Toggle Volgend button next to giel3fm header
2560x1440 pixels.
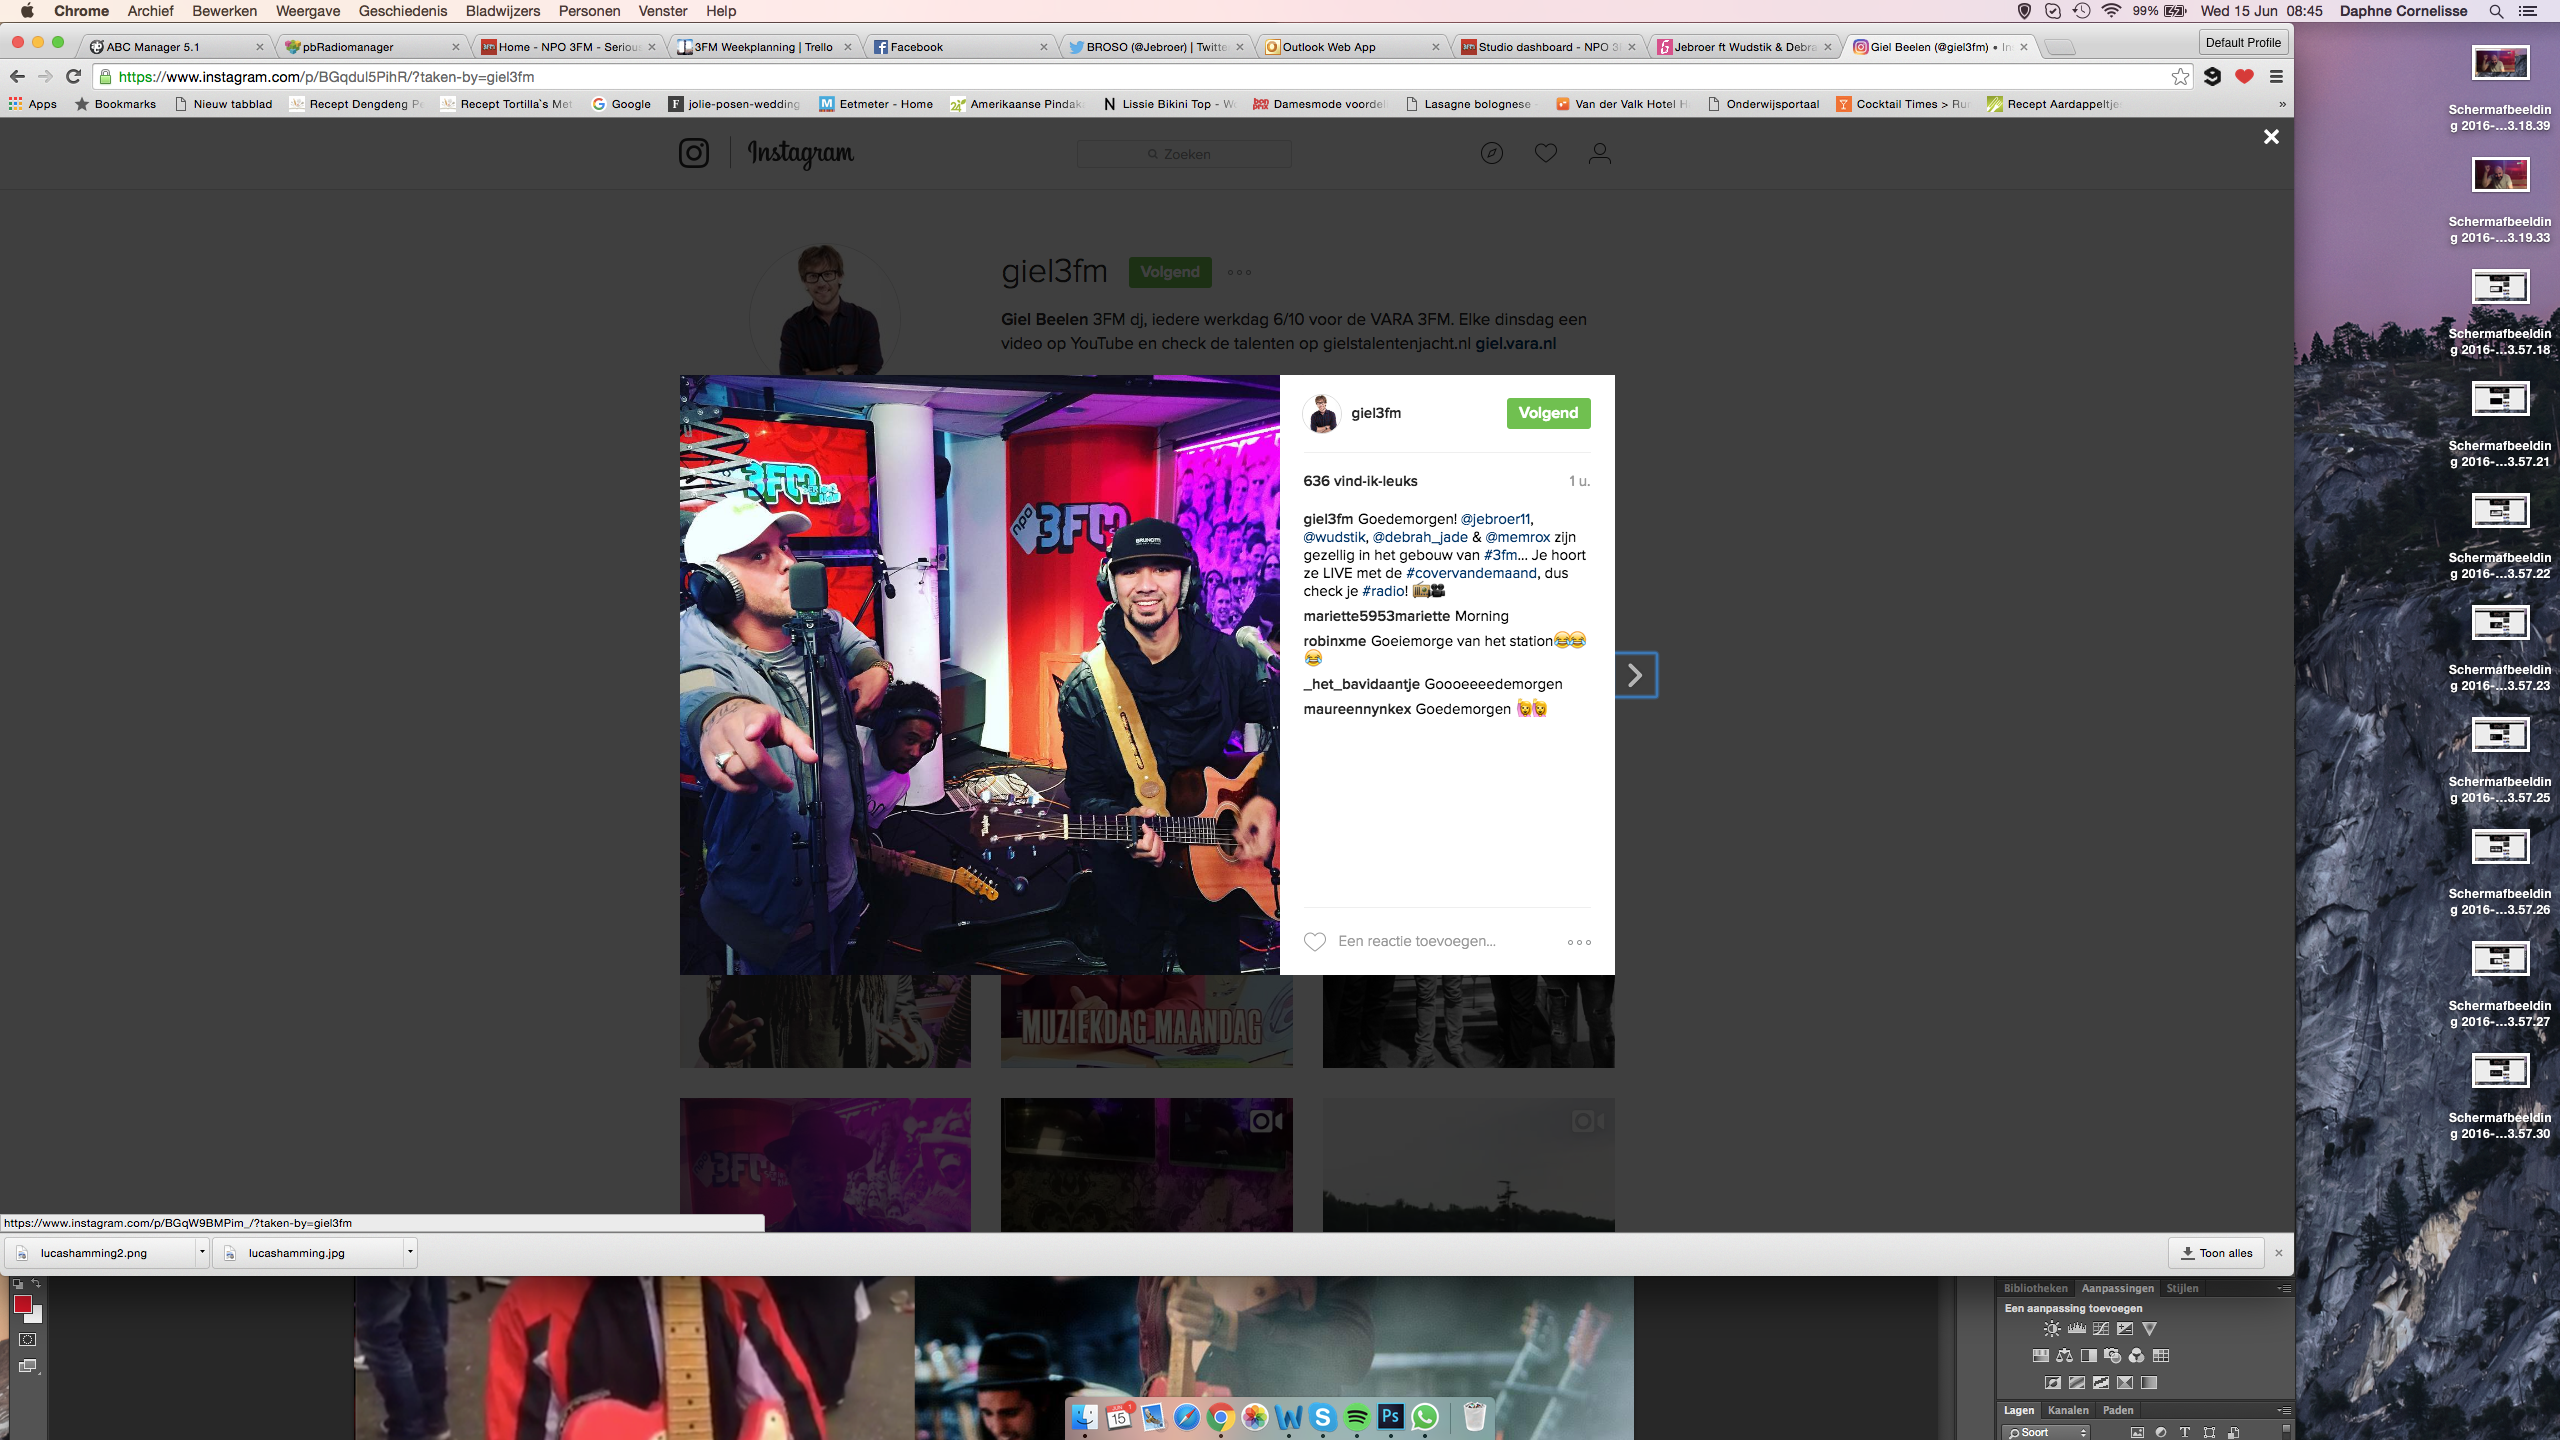[1170, 272]
